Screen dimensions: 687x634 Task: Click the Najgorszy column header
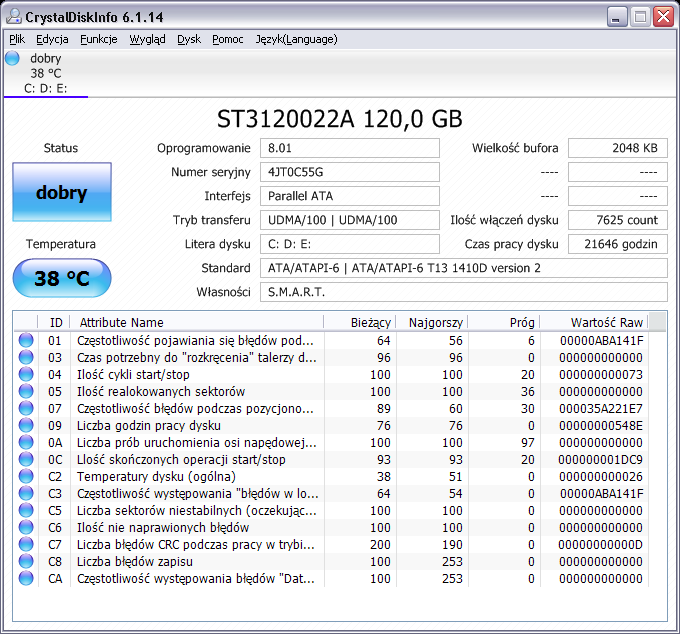tap(432, 322)
